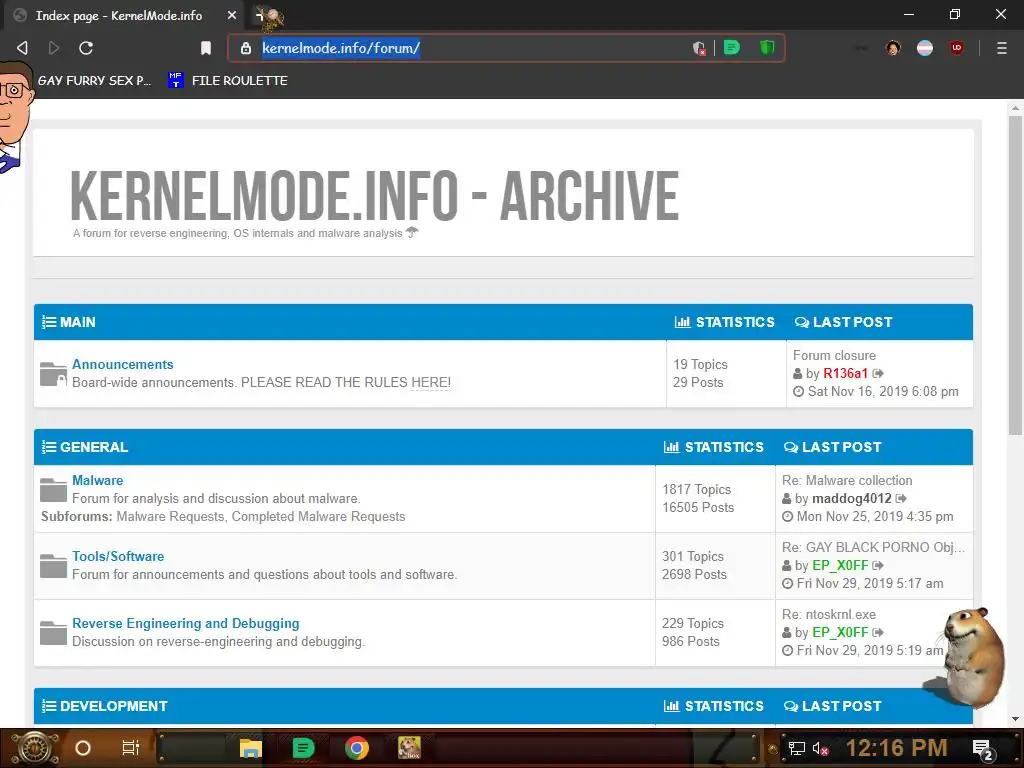Click the folder icon beside Malware
The height and width of the screenshot is (768, 1024).
(53, 490)
